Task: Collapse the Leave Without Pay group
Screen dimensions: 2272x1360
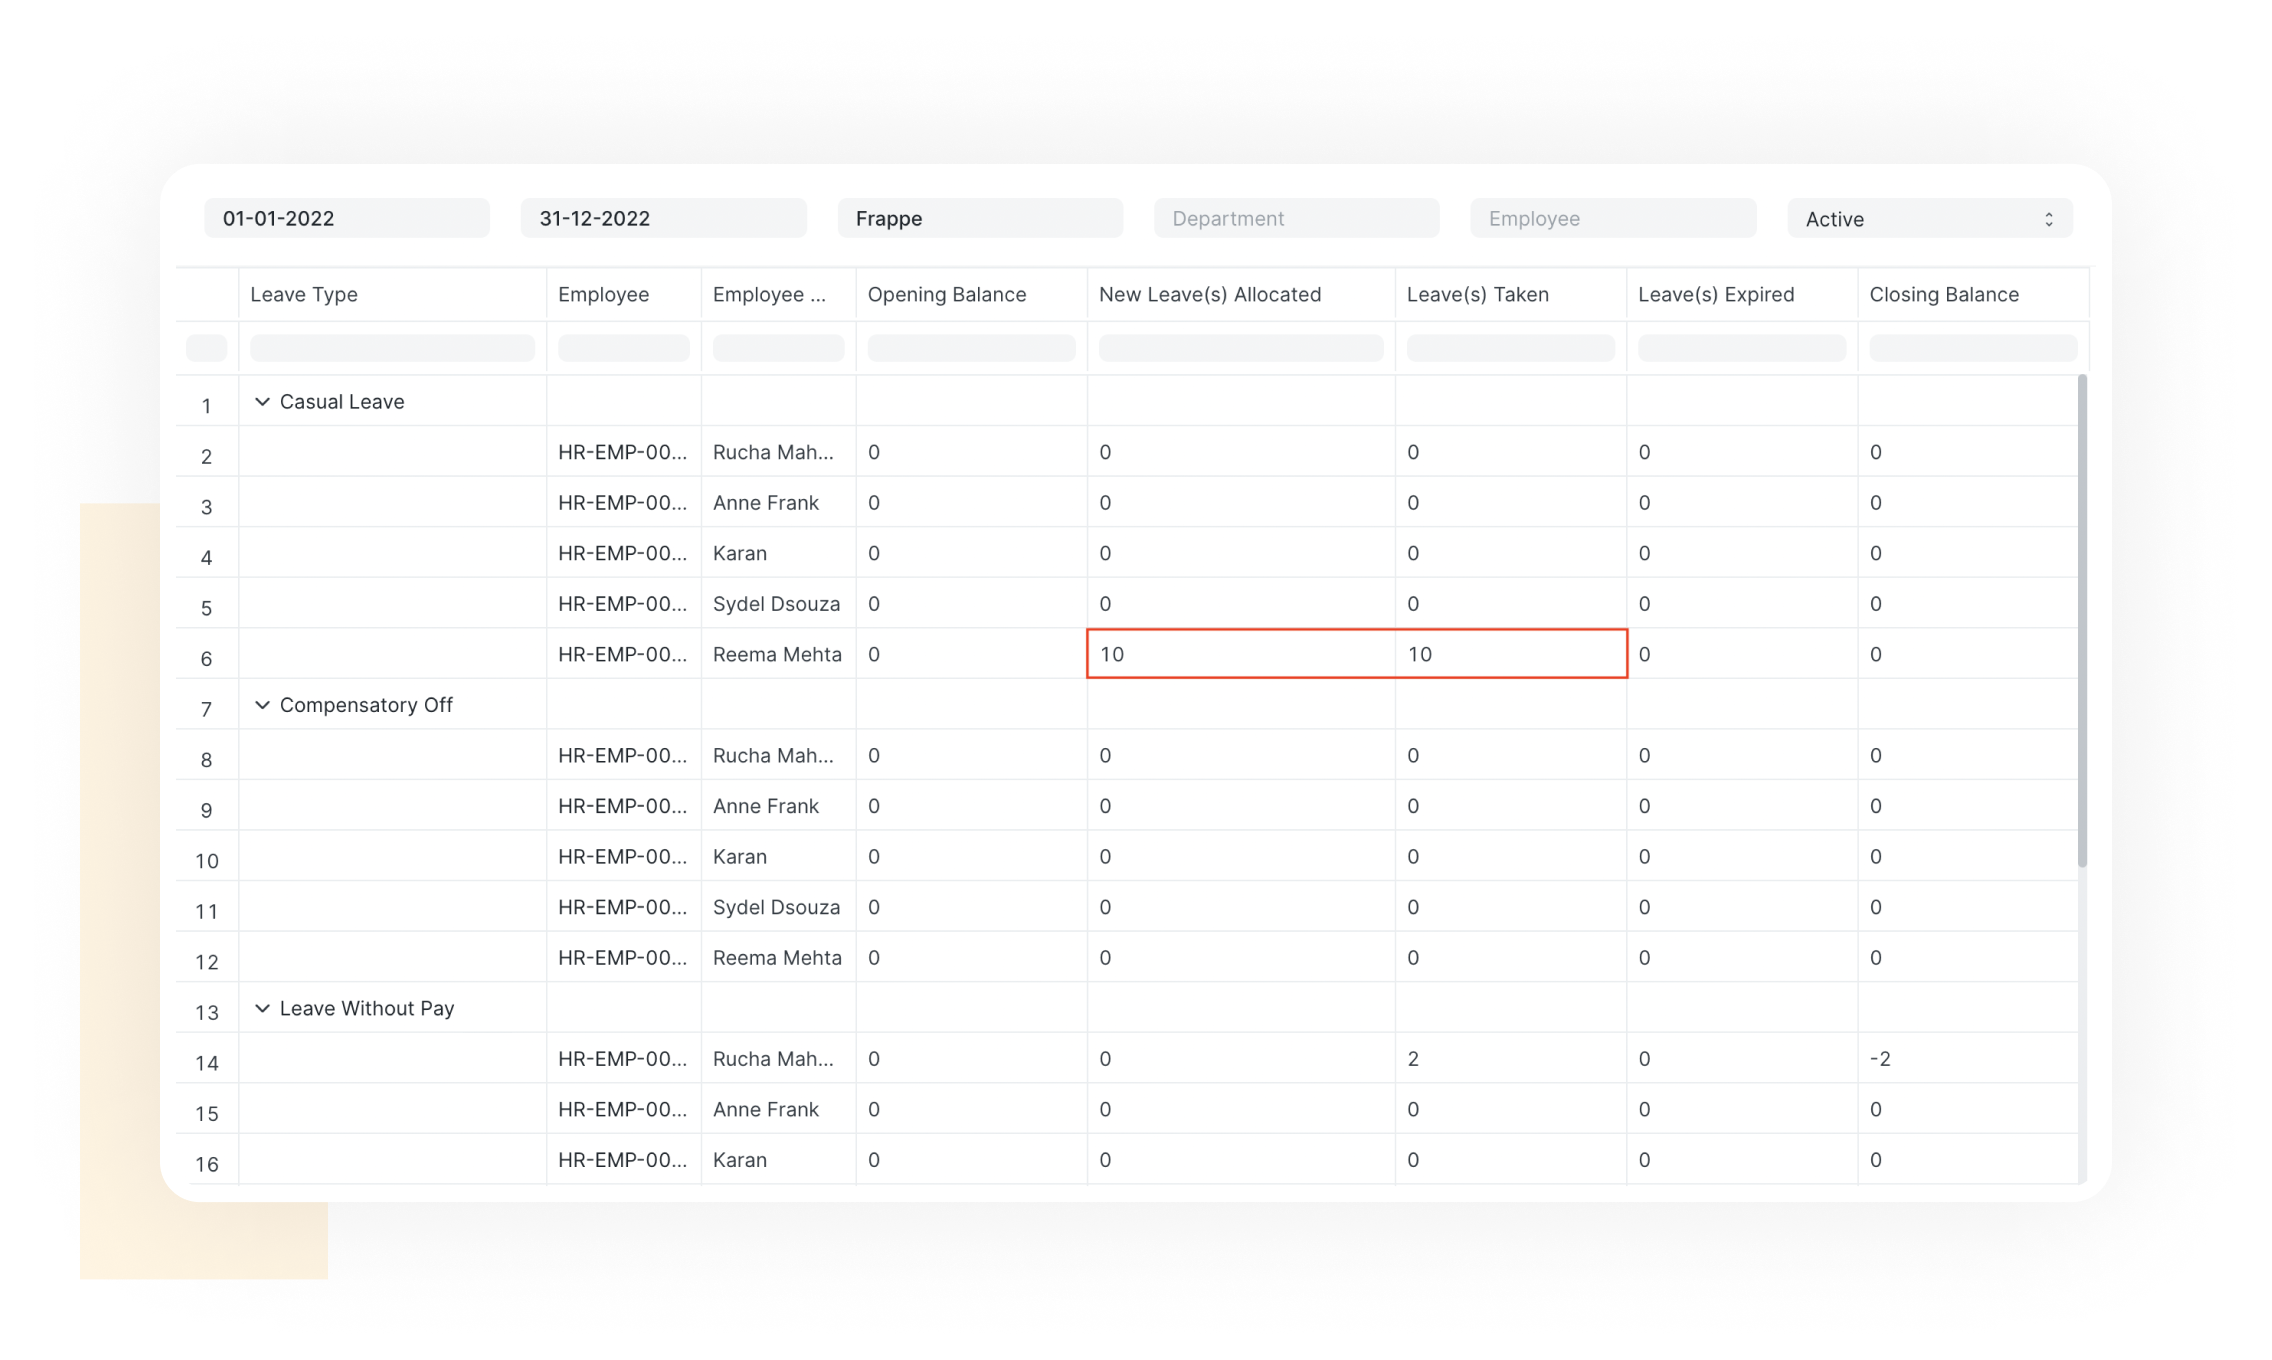Action: point(262,1008)
